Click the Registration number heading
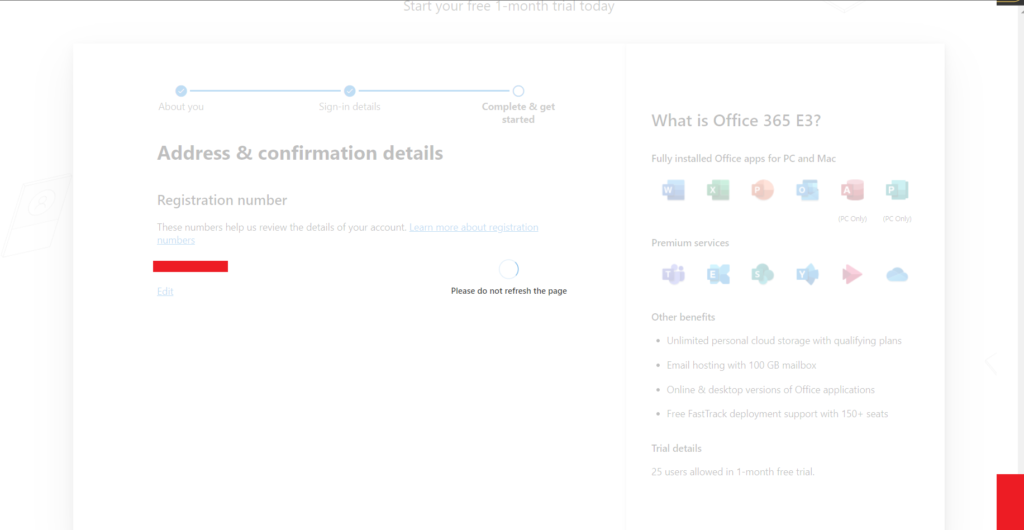The height and width of the screenshot is (530, 1024). [222, 200]
